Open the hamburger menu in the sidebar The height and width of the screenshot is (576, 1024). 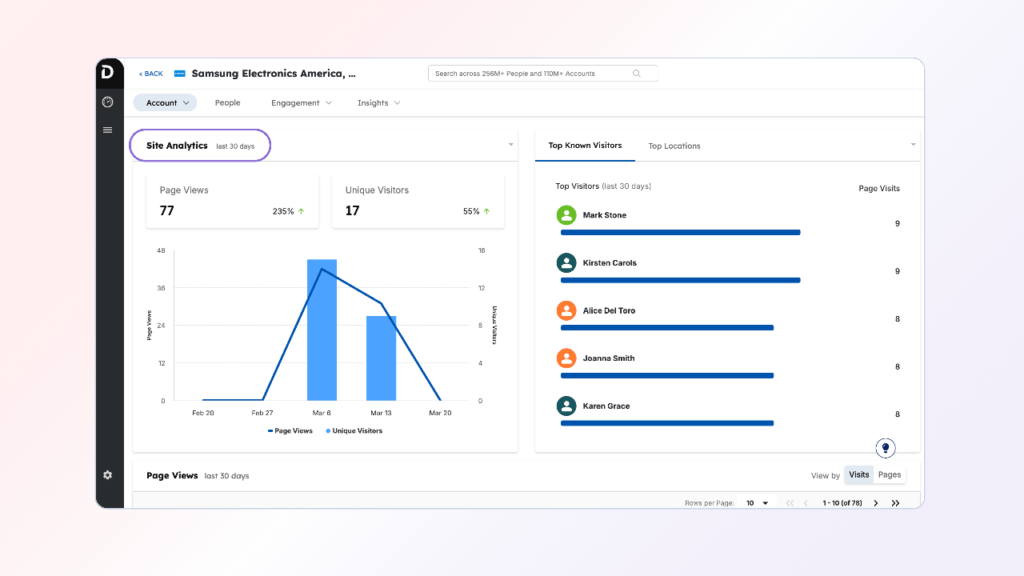coord(108,130)
